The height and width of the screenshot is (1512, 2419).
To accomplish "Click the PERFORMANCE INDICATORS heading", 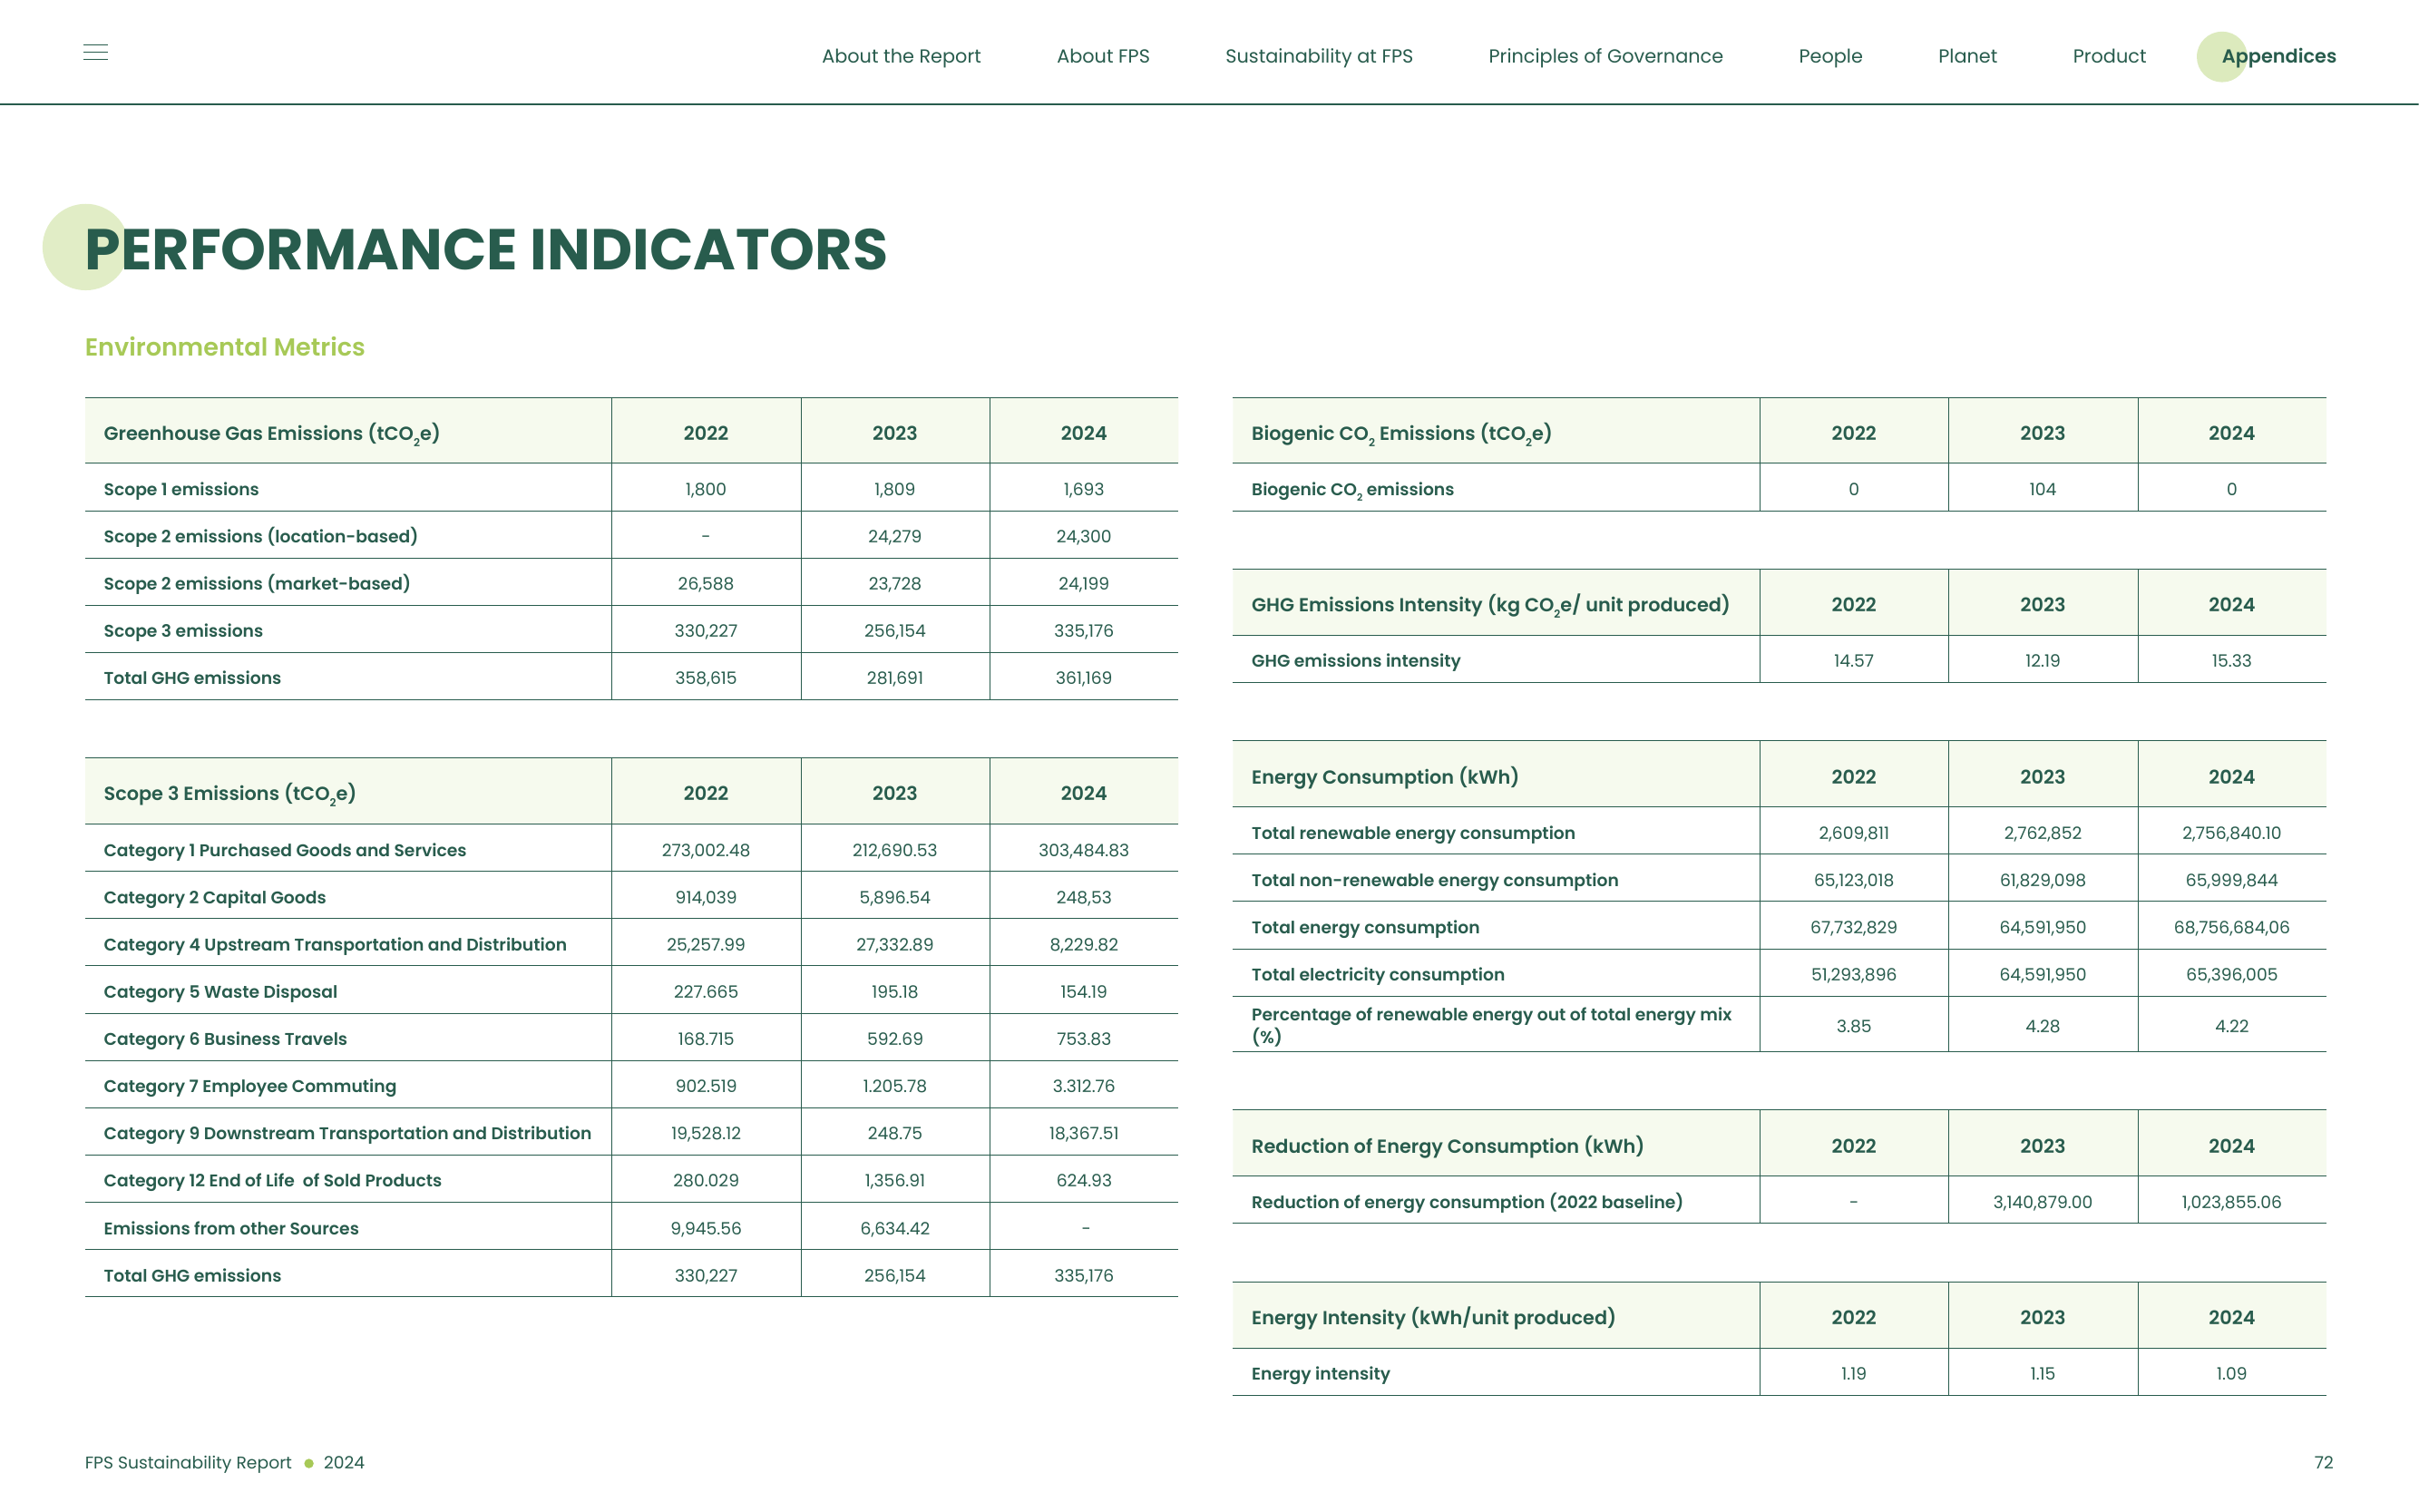I will [x=486, y=249].
